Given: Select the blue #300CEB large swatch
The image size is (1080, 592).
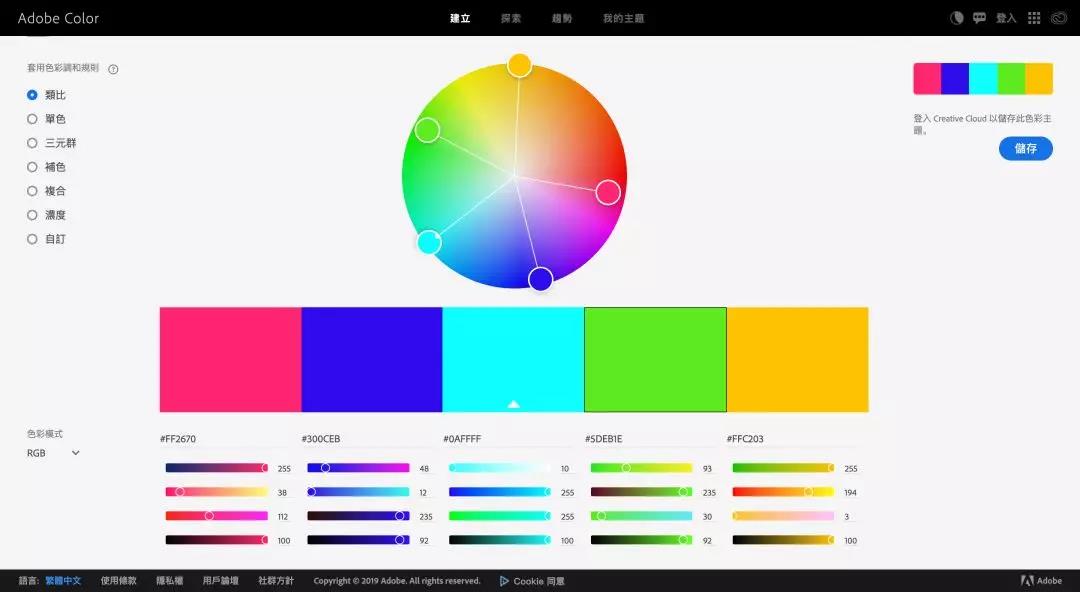Looking at the screenshot, I should [372, 360].
